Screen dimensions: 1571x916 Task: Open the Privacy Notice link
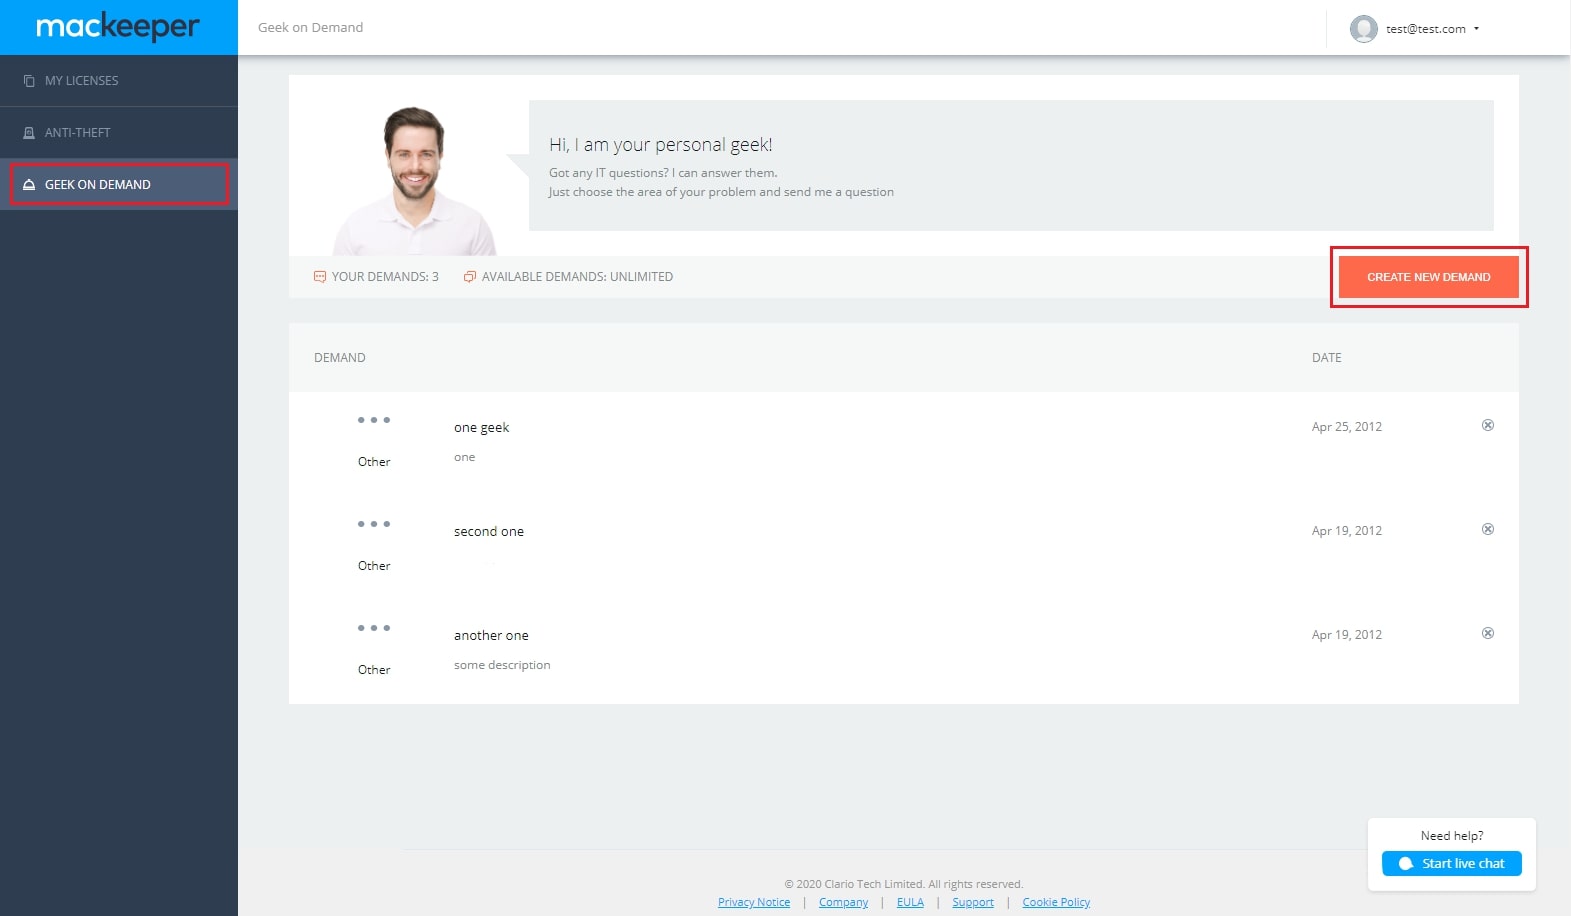click(x=754, y=902)
